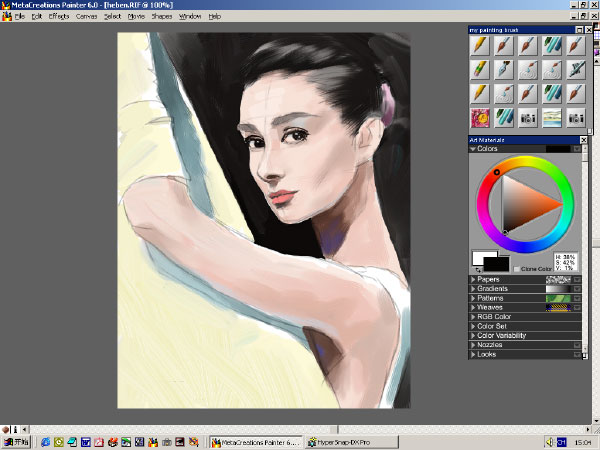The height and width of the screenshot is (450, 600).
Task: Select the yellow pencil in the third brush row
Action: click(x=480, y=94)
